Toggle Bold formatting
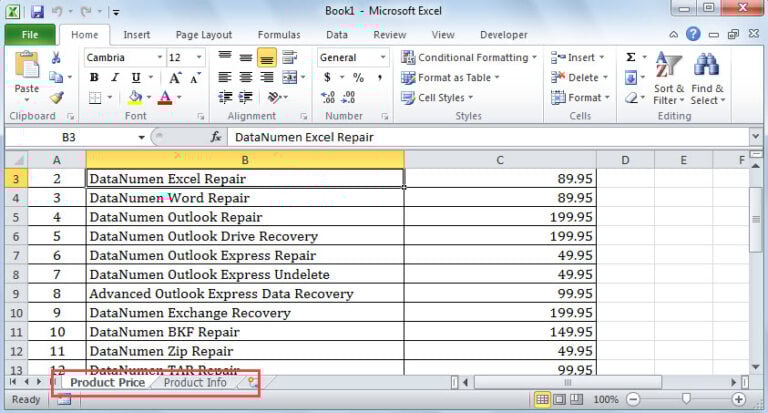The image size is (768, 413). click(x=94, y=77)
